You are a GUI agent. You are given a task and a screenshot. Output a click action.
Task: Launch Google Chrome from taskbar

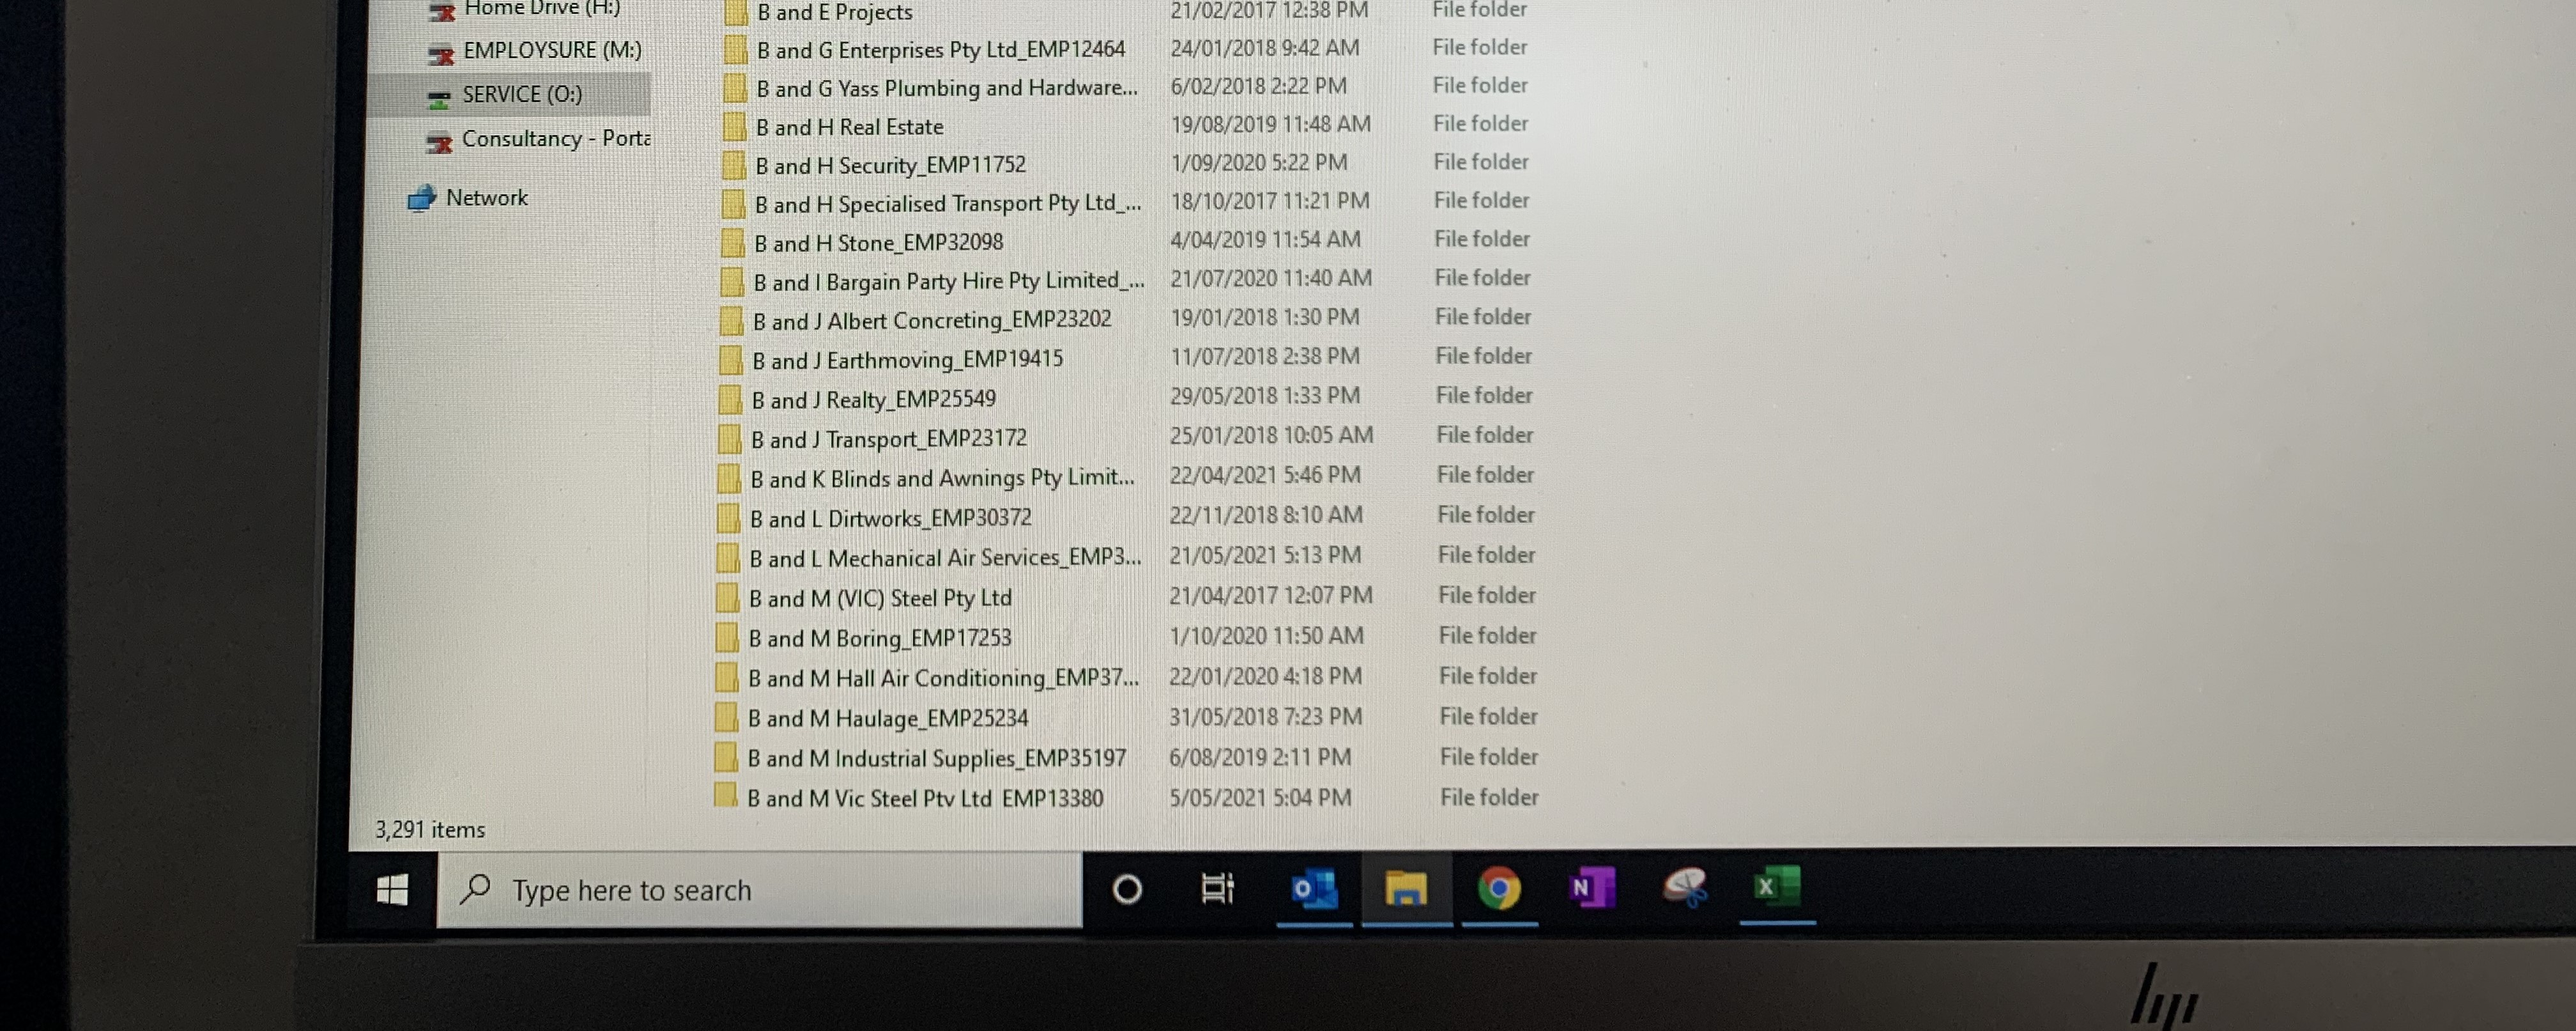[x=1498, y=888]
